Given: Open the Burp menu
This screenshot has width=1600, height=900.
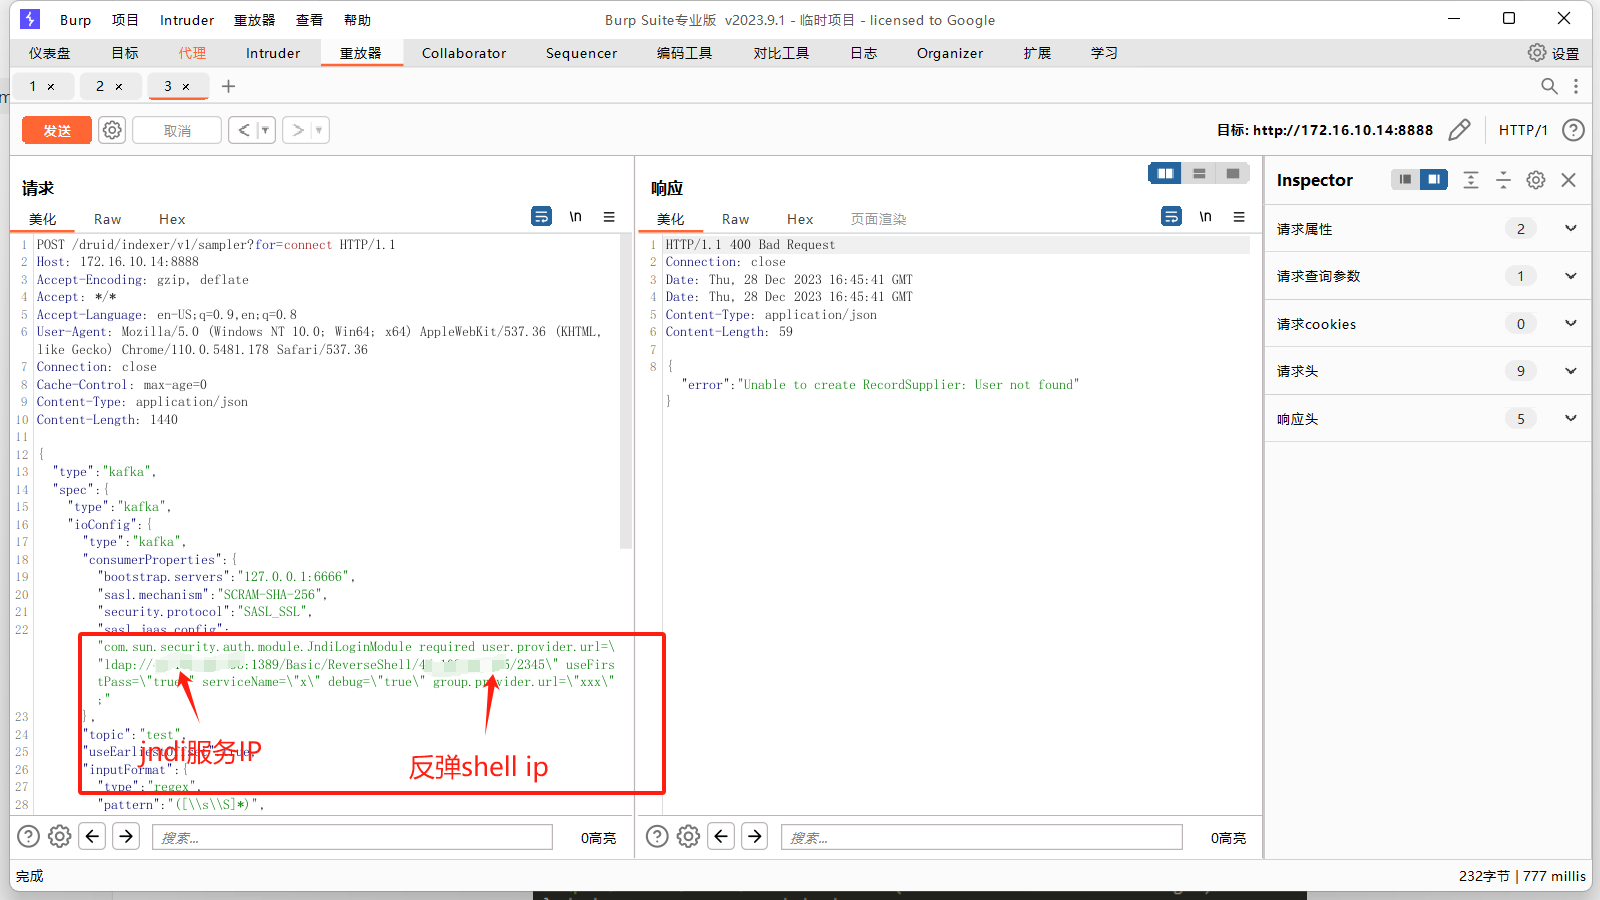Looking at the screenshot, I should coord(75,20).
